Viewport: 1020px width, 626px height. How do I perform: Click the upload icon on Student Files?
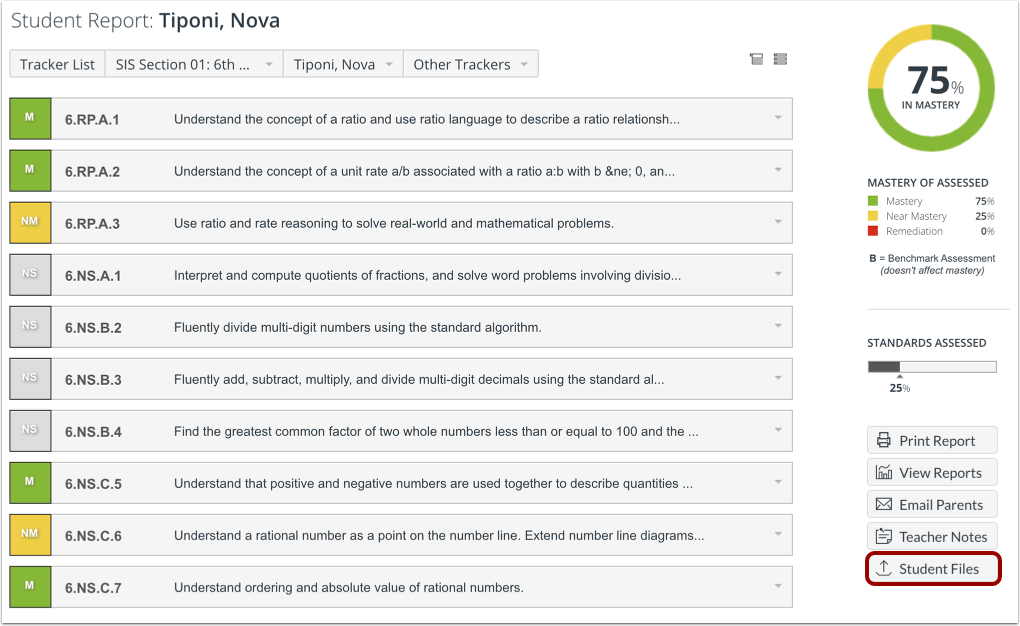pos(885,568)
